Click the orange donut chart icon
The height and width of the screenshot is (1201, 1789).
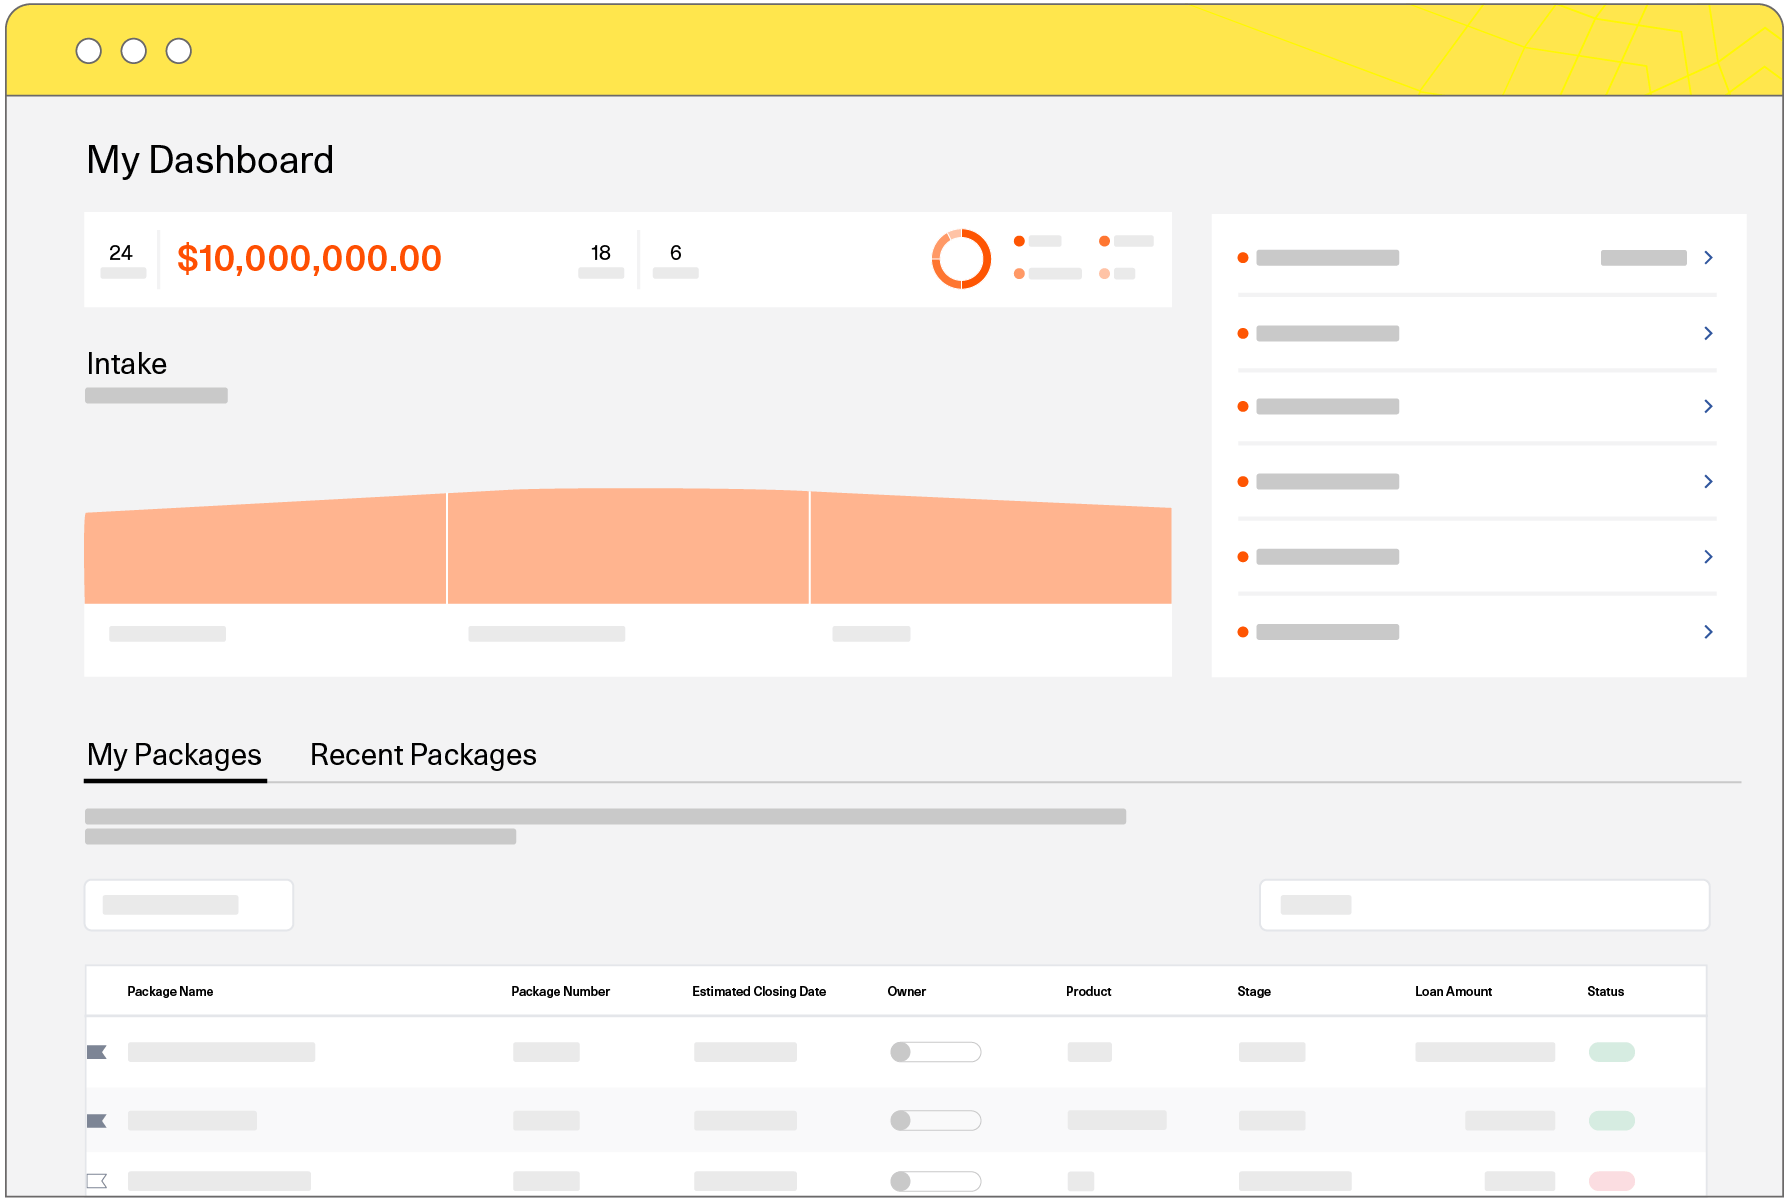pyautogui.click(x=961, y=259)
